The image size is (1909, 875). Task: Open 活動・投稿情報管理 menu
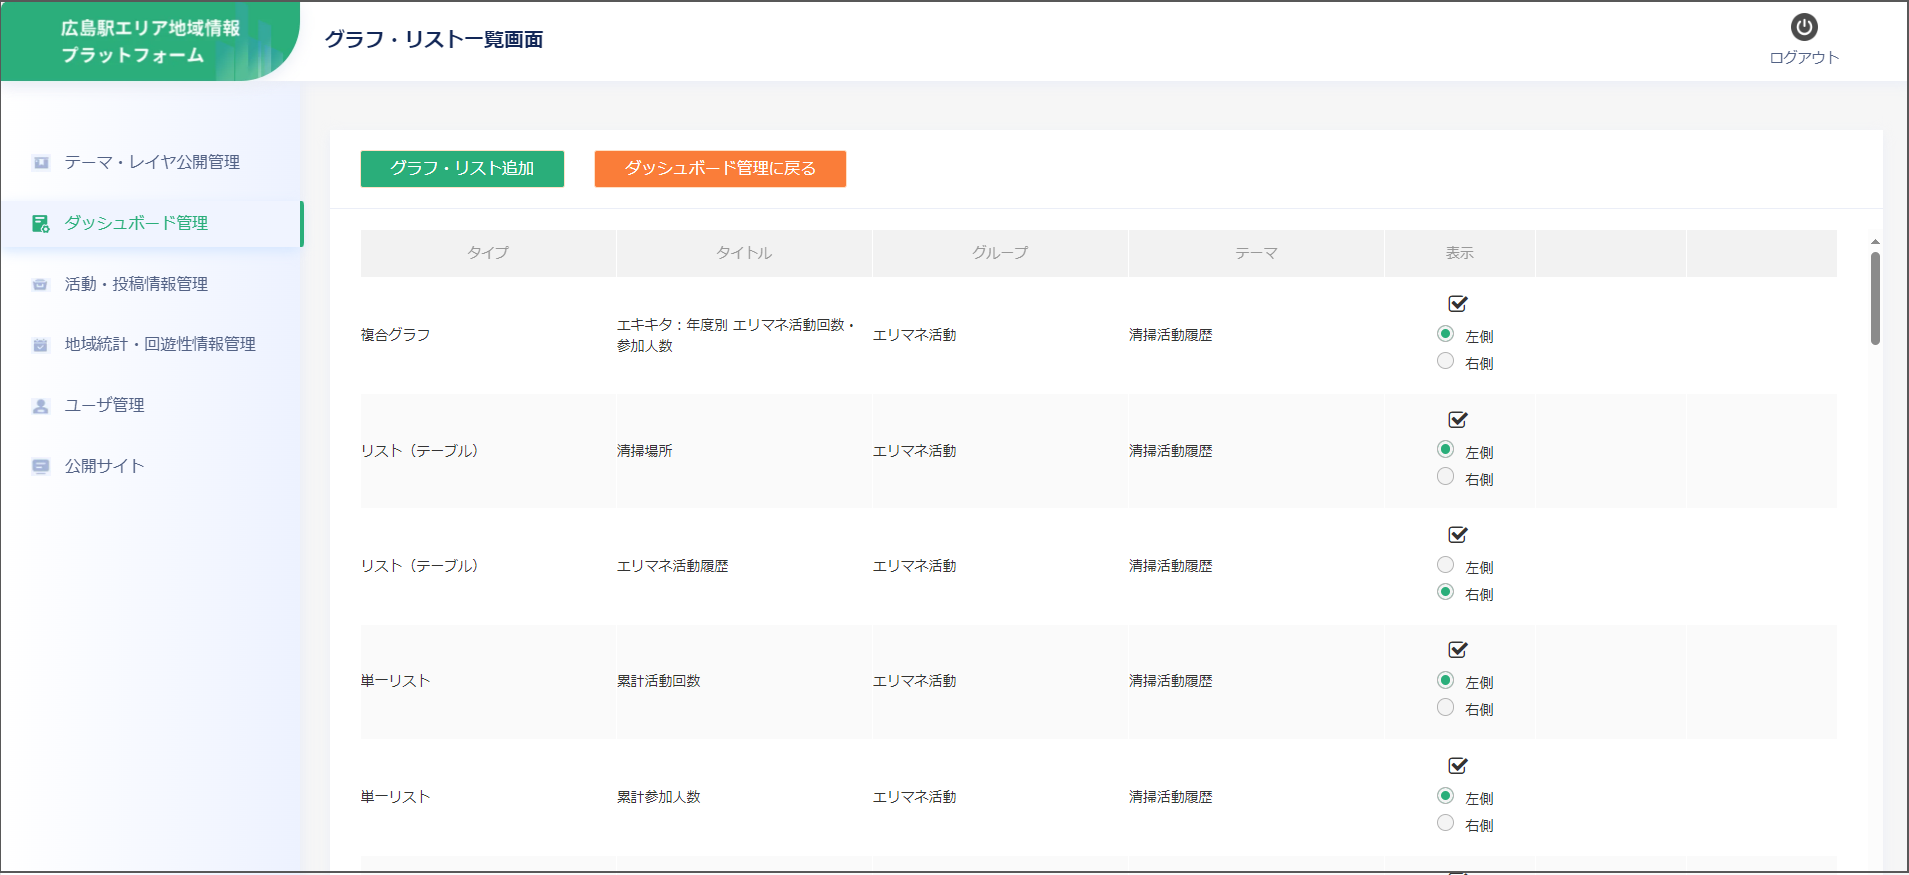[x=152, y=284]
